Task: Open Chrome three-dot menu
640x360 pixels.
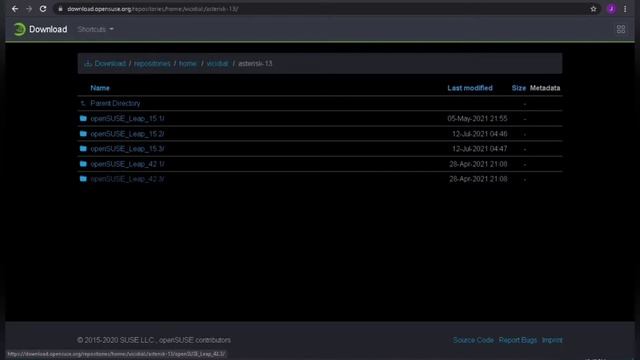Action: click(x=625, y=9)
